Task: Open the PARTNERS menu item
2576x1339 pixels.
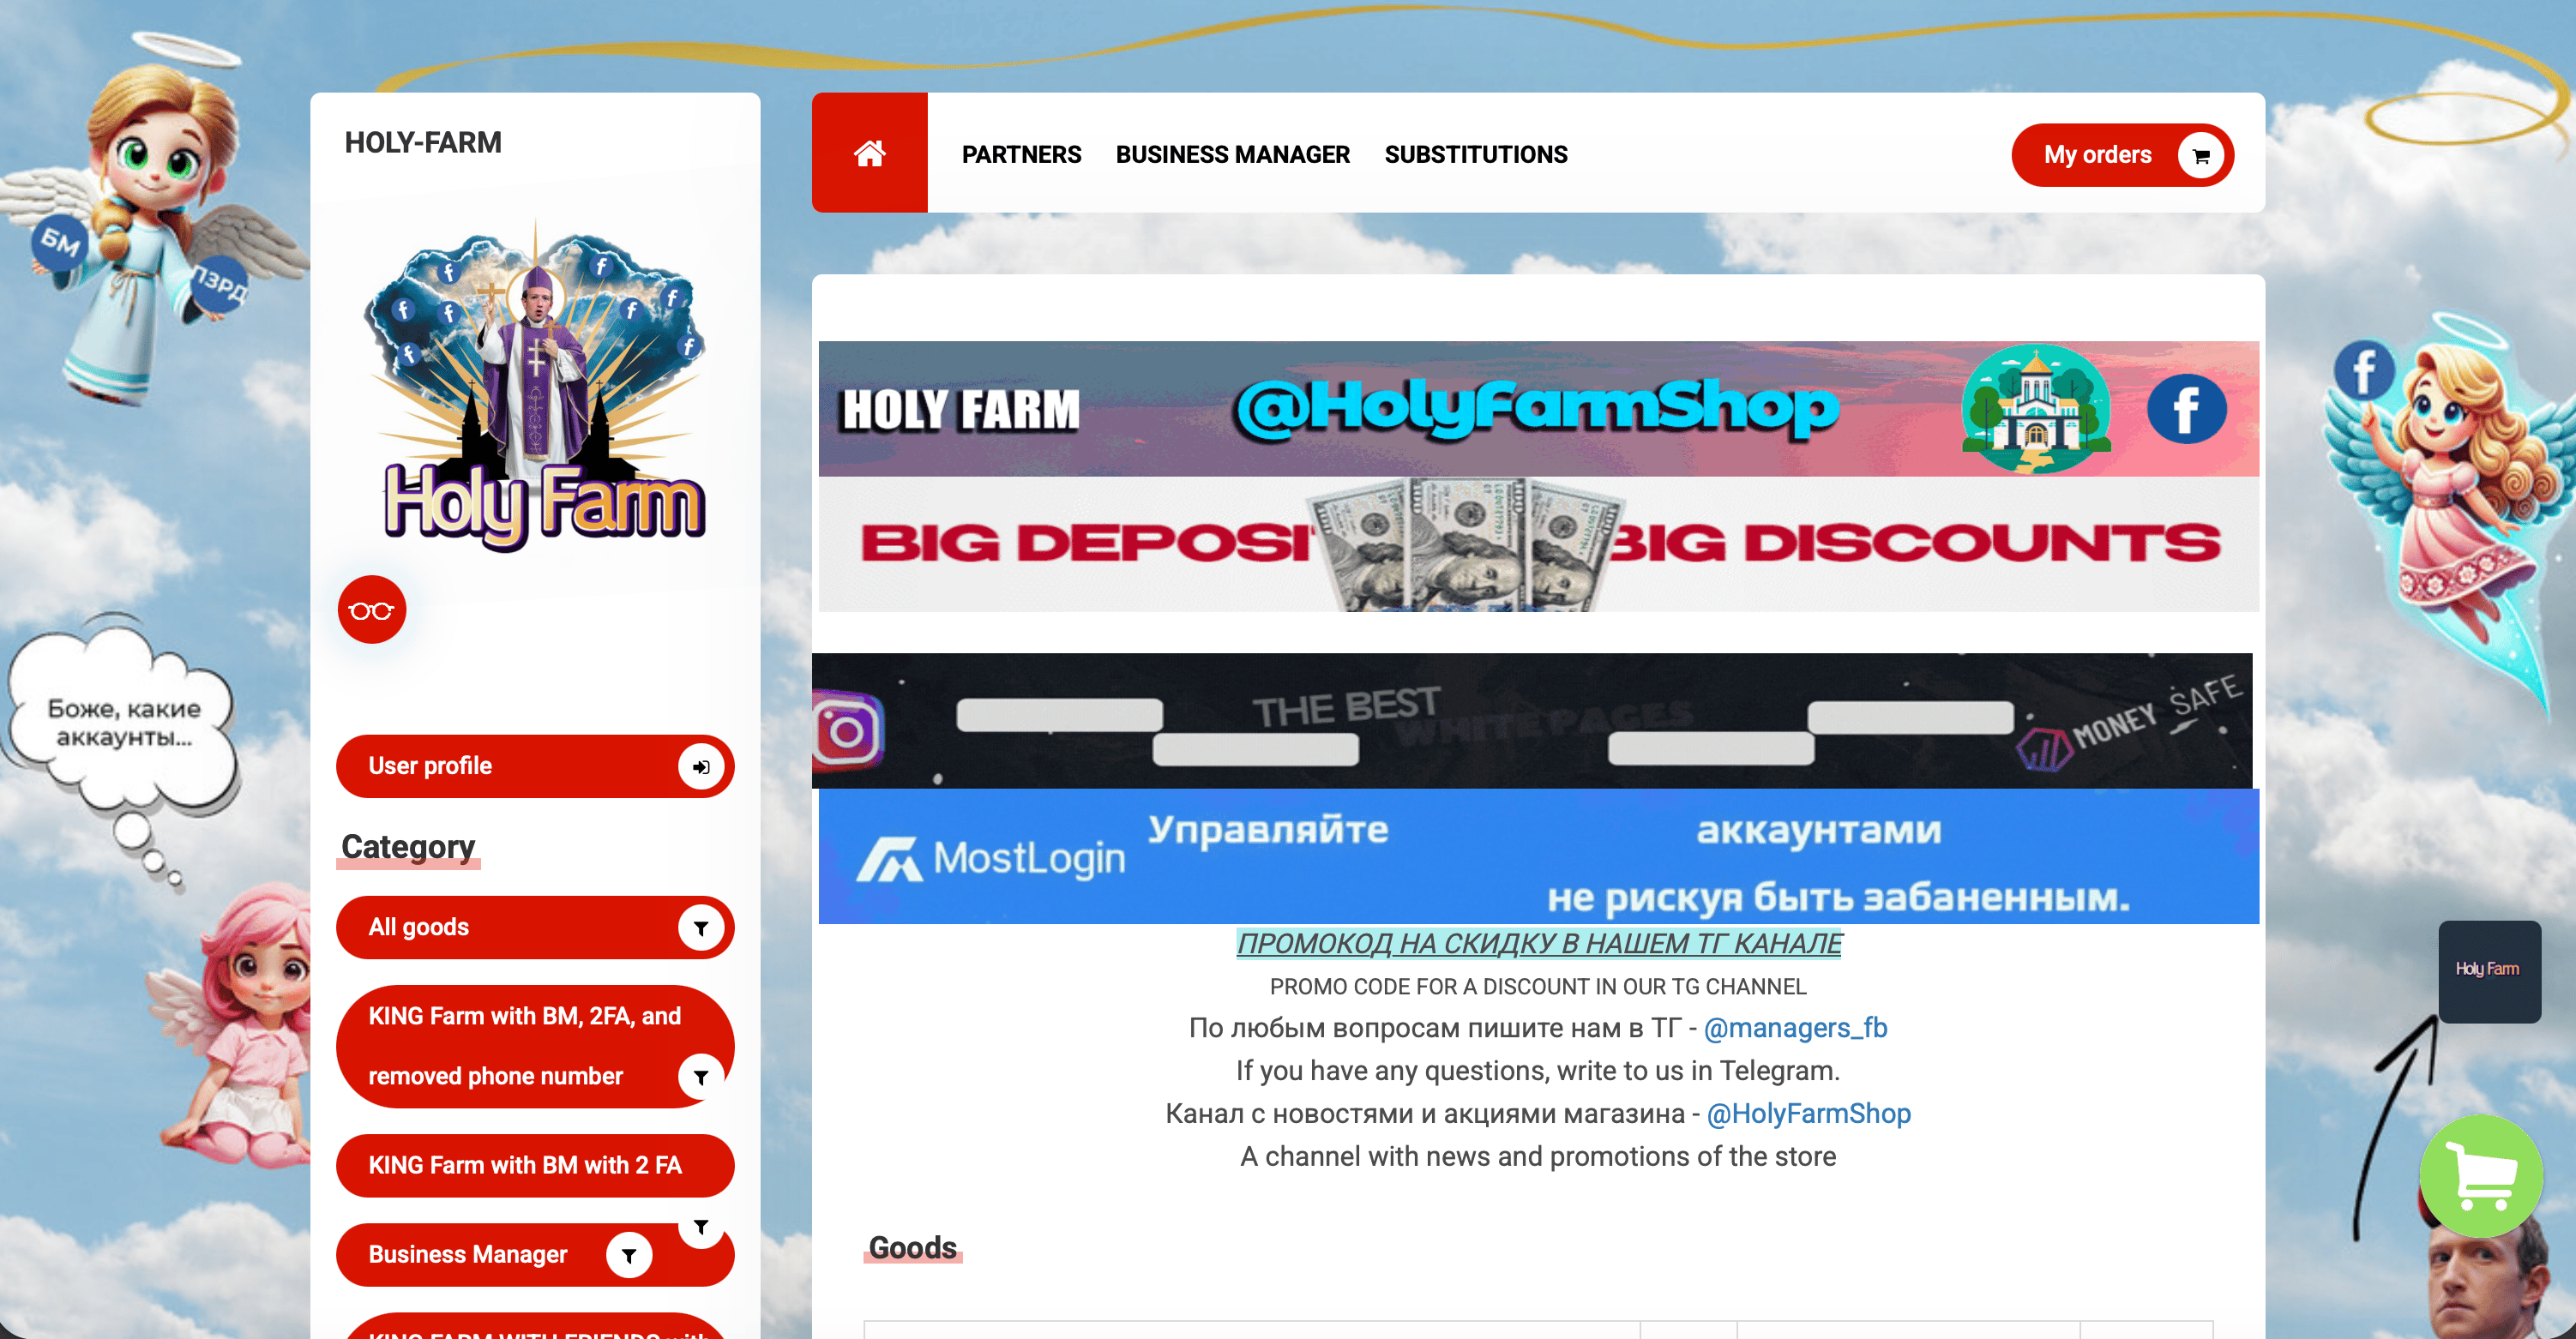Action: 1021,154
